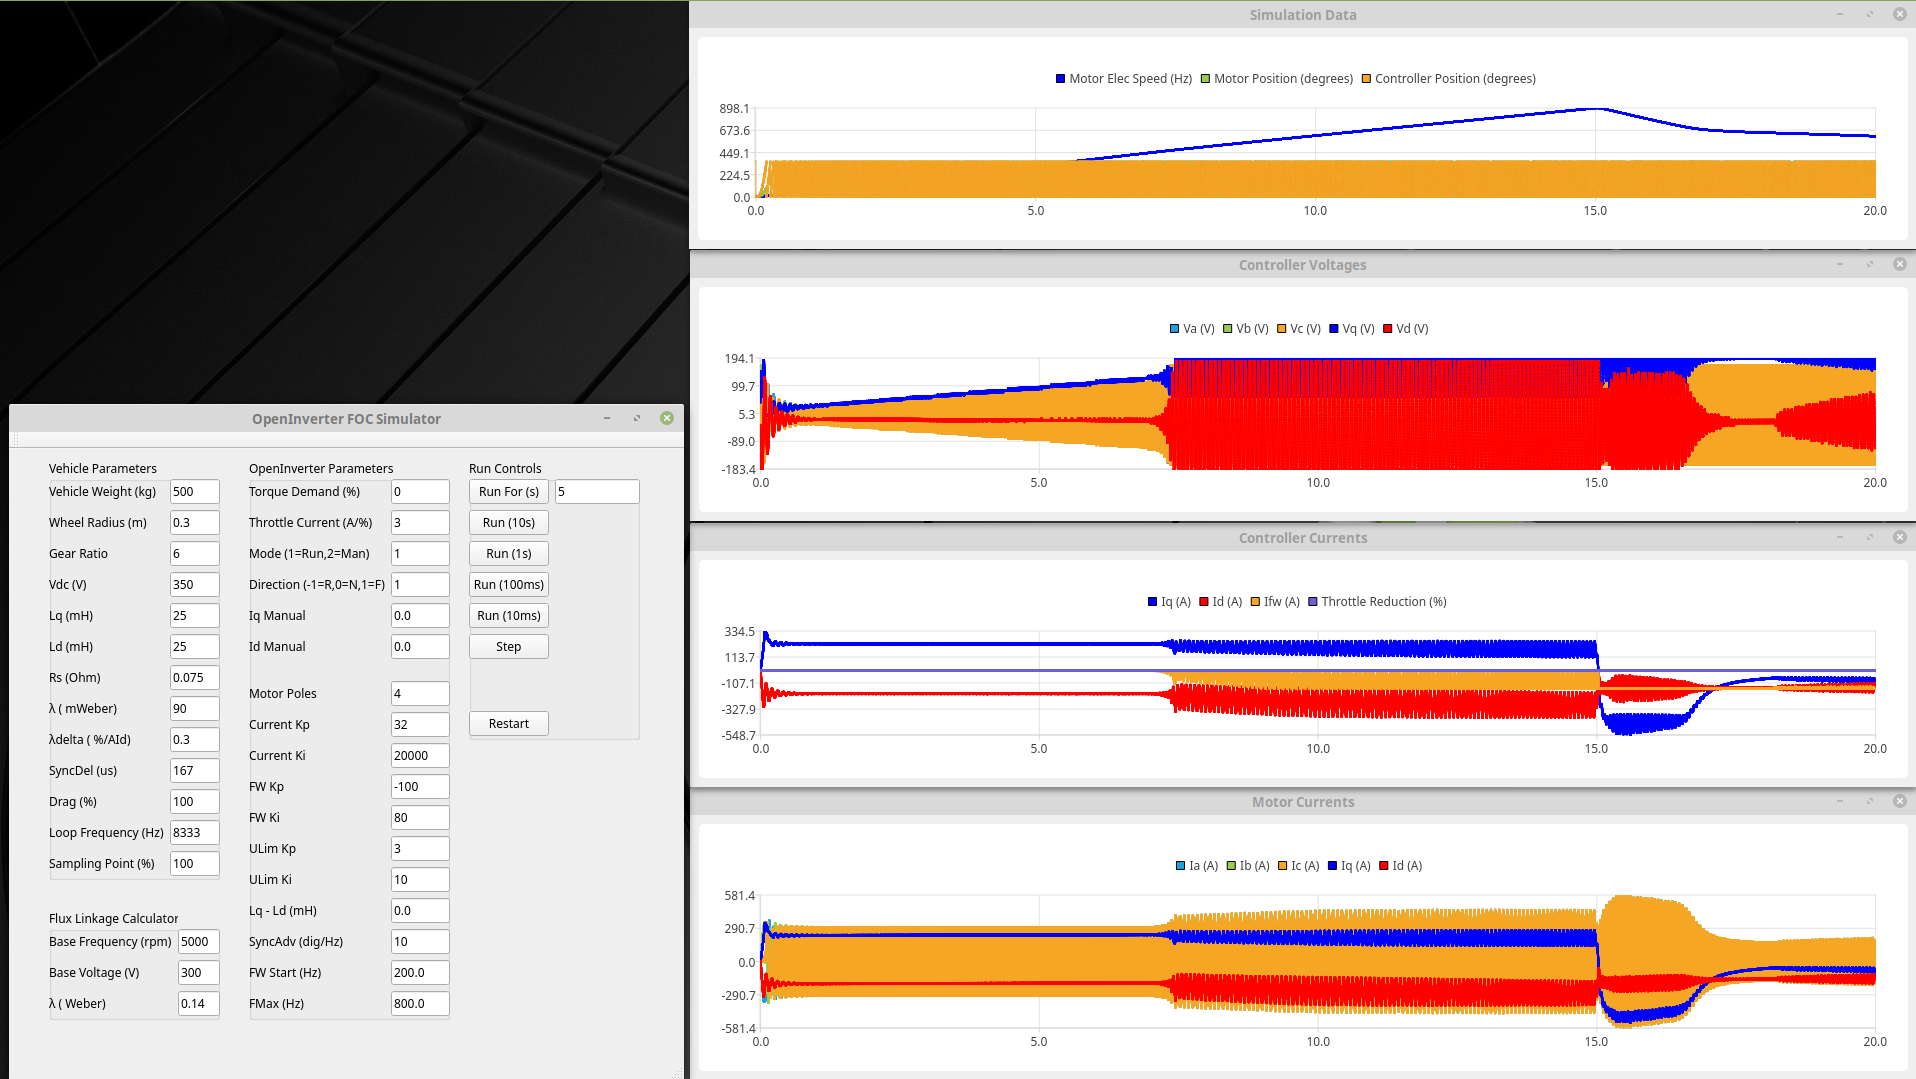Screen dimensions: 1916x1079
Task: Select the Vehicle Weight (kg) input
Action: (194, 492)
